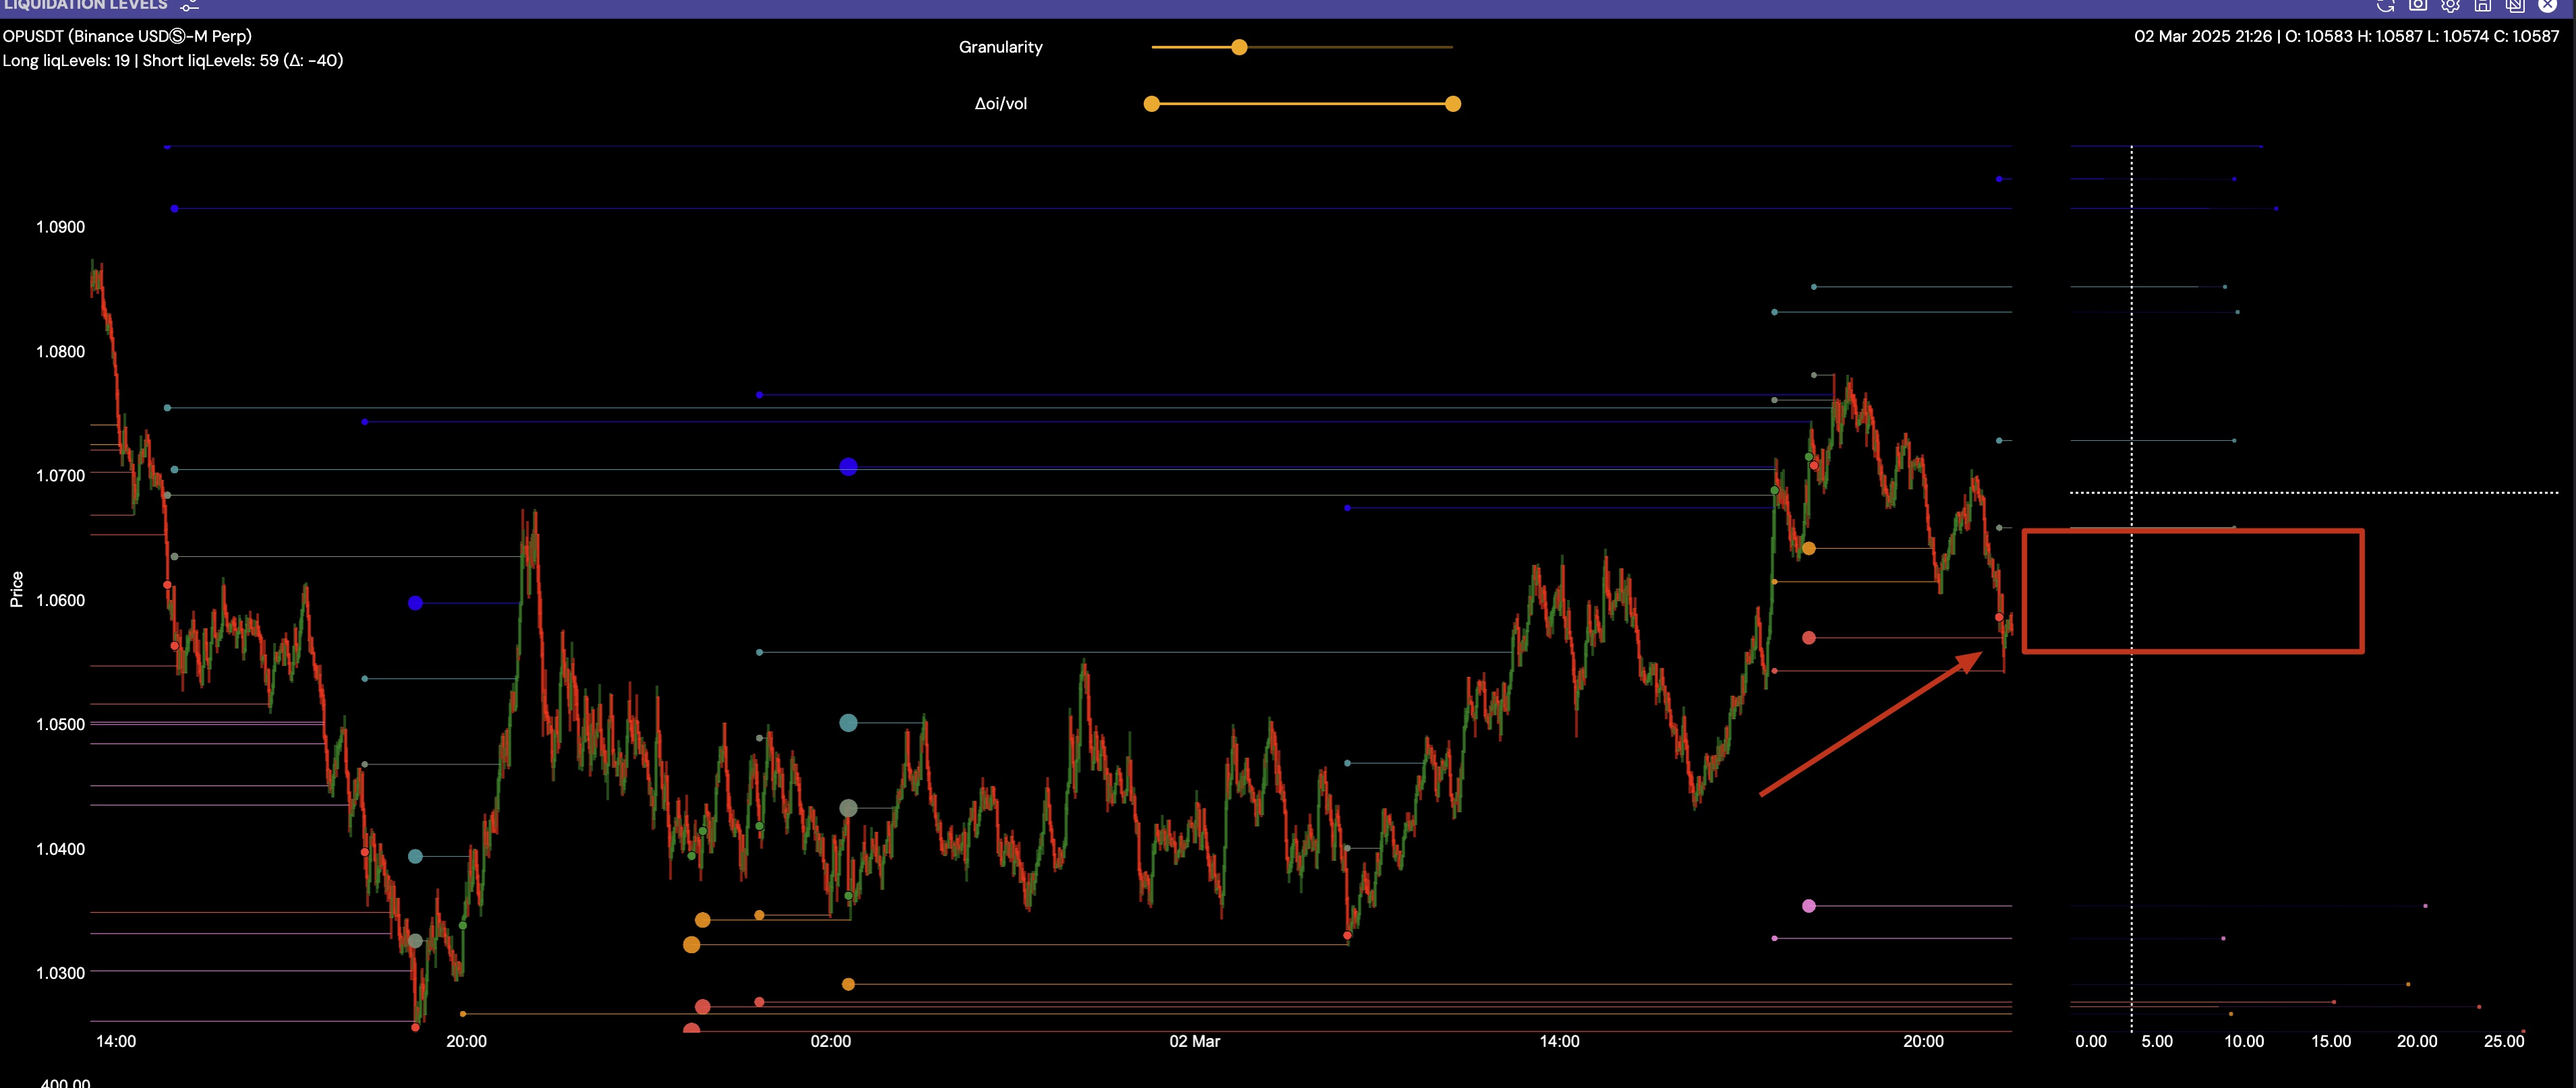Click the 1.0900 price axis label
Screen dimensions: 2576x1088
click(60, 227)
